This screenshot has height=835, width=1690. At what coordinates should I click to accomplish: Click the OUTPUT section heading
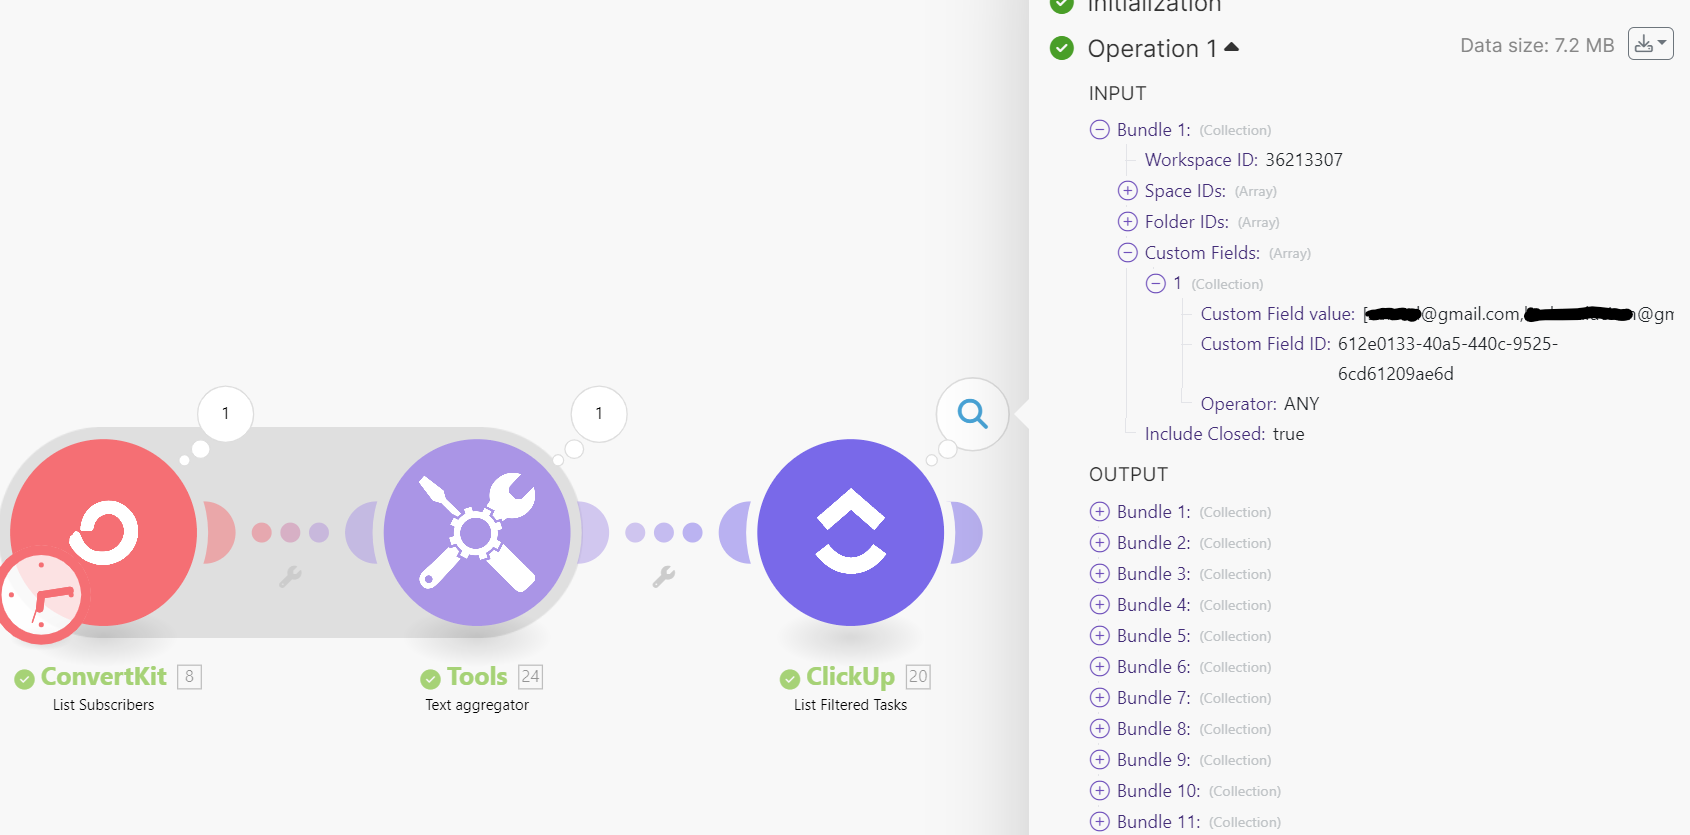pos(1129,474)
